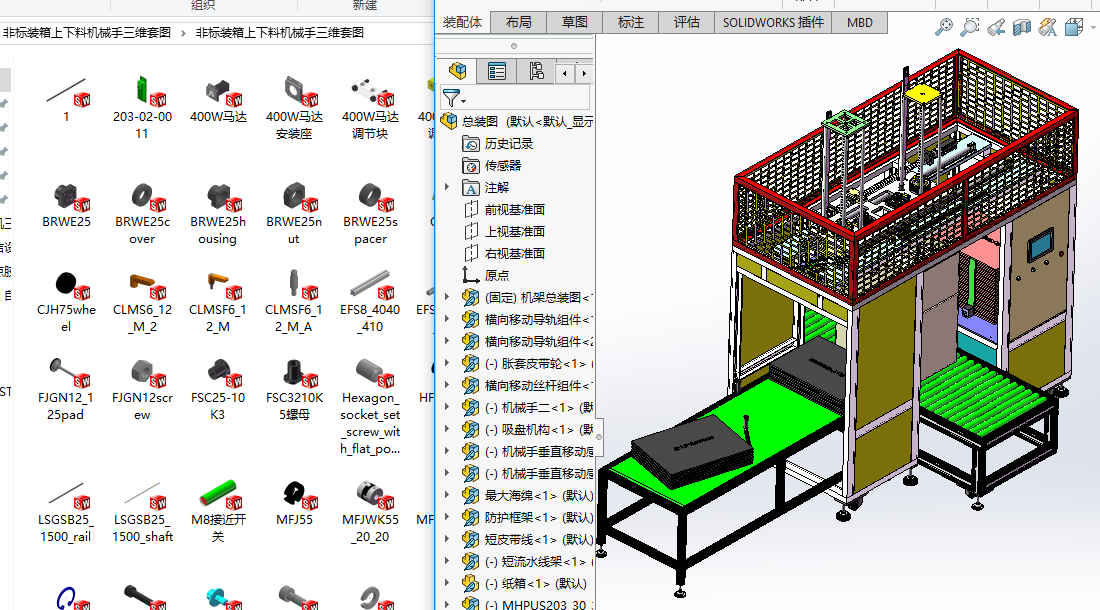The height and width of the screenshot is (610, 1100).
Task: Select BRWE25 part file
Action: click(x=66, y=205)
